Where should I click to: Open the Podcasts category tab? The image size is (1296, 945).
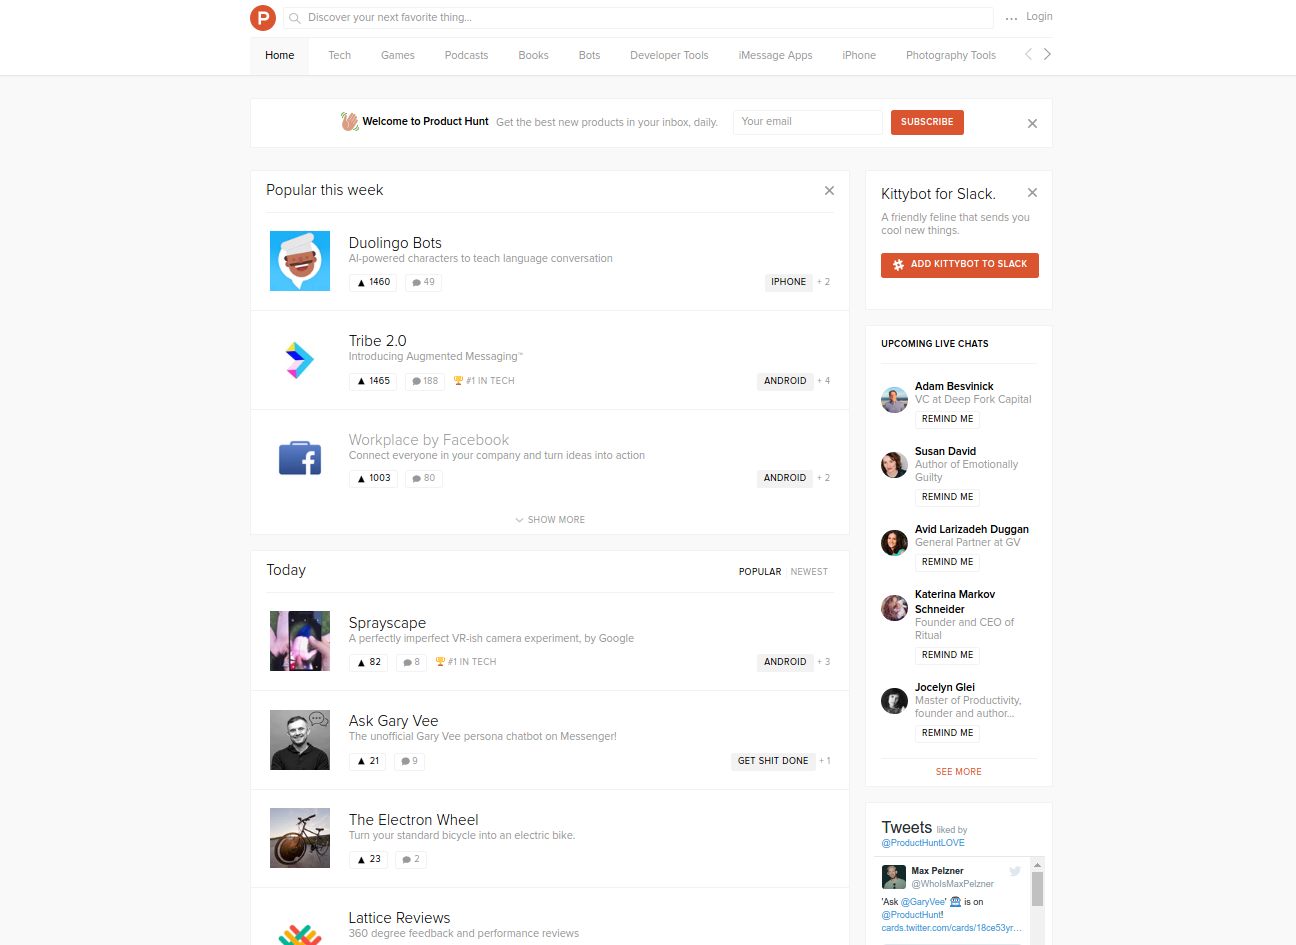[467, 56]
